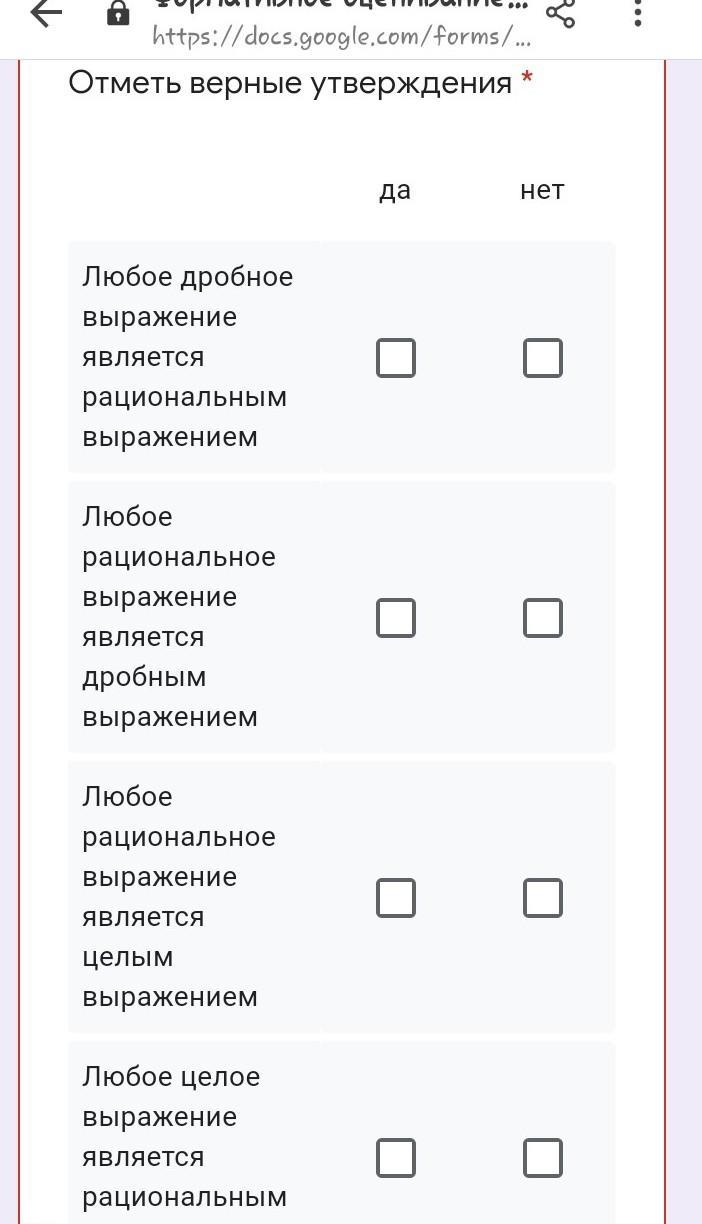Tap the back arrow in browser bar

[x=45, y=13]
